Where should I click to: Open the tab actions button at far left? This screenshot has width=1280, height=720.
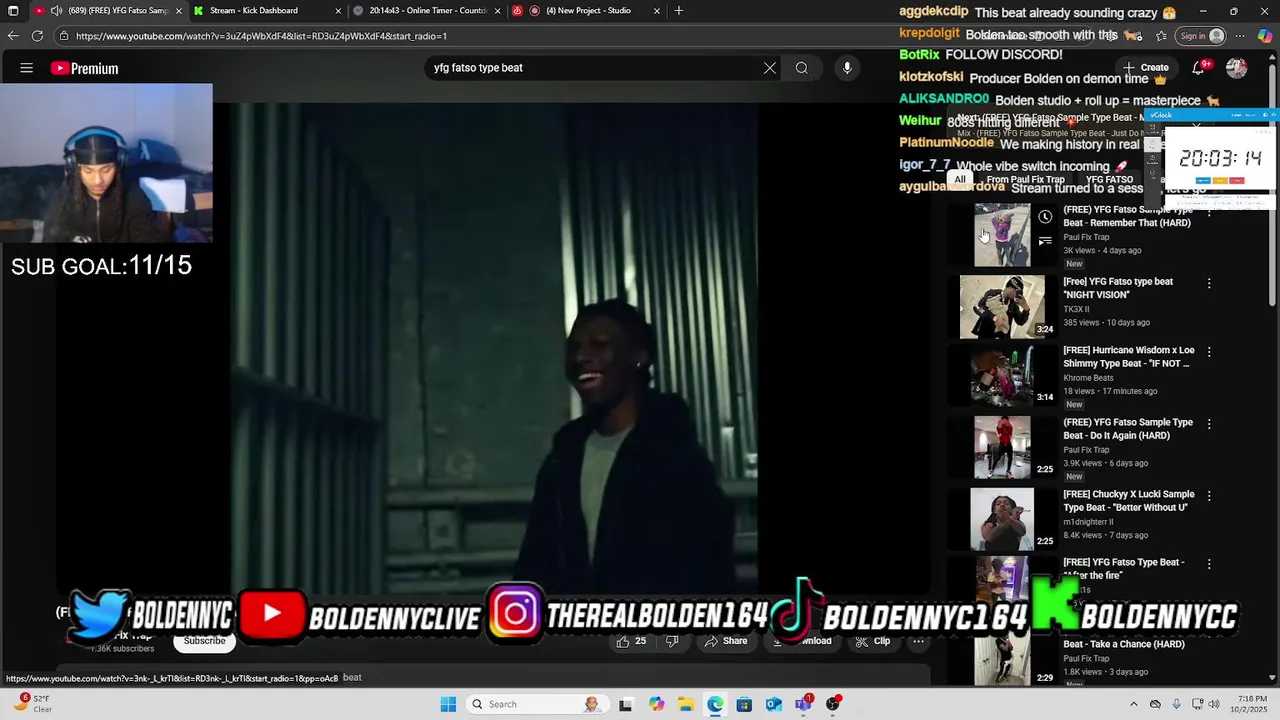(12, 11)
